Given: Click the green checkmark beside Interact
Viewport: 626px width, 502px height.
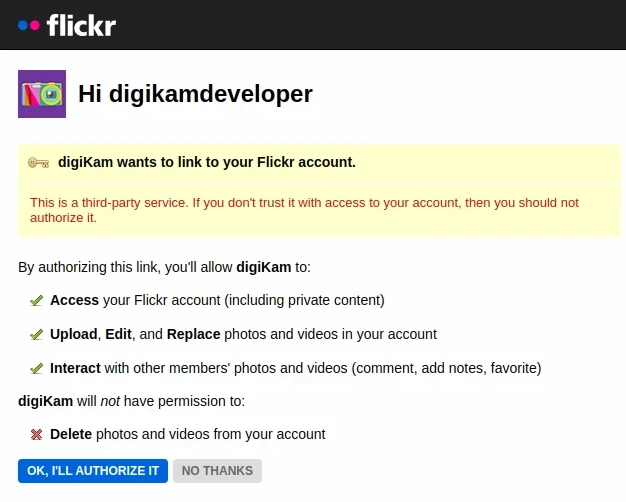Looking at the screenshot, I should point(36,368).
